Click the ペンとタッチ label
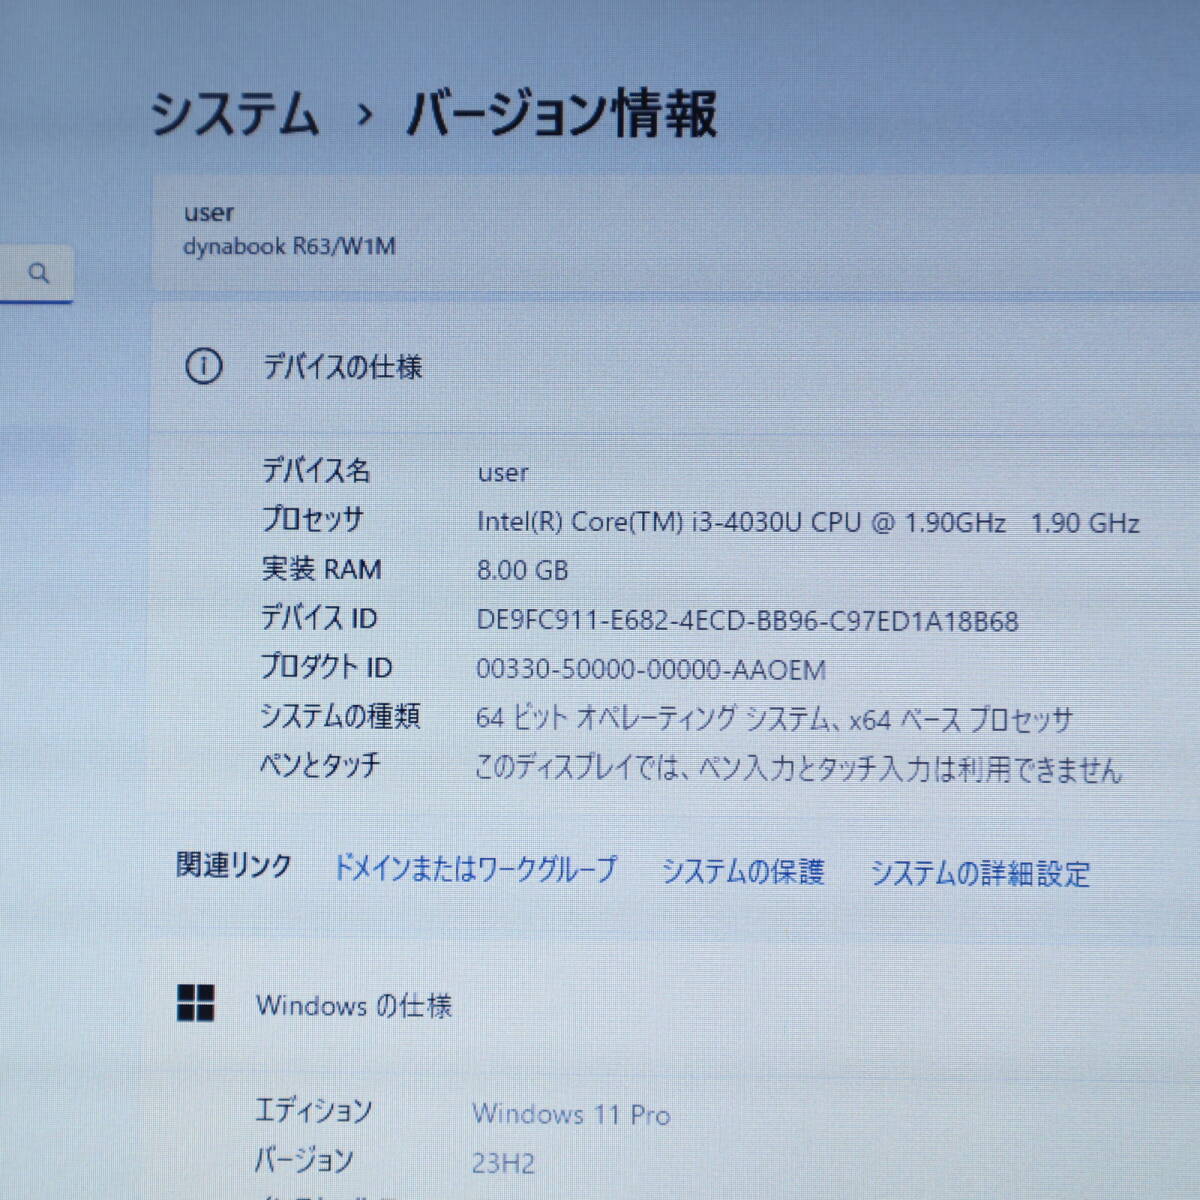This screenshot has width=1200, height=1200. coord(320,765)
